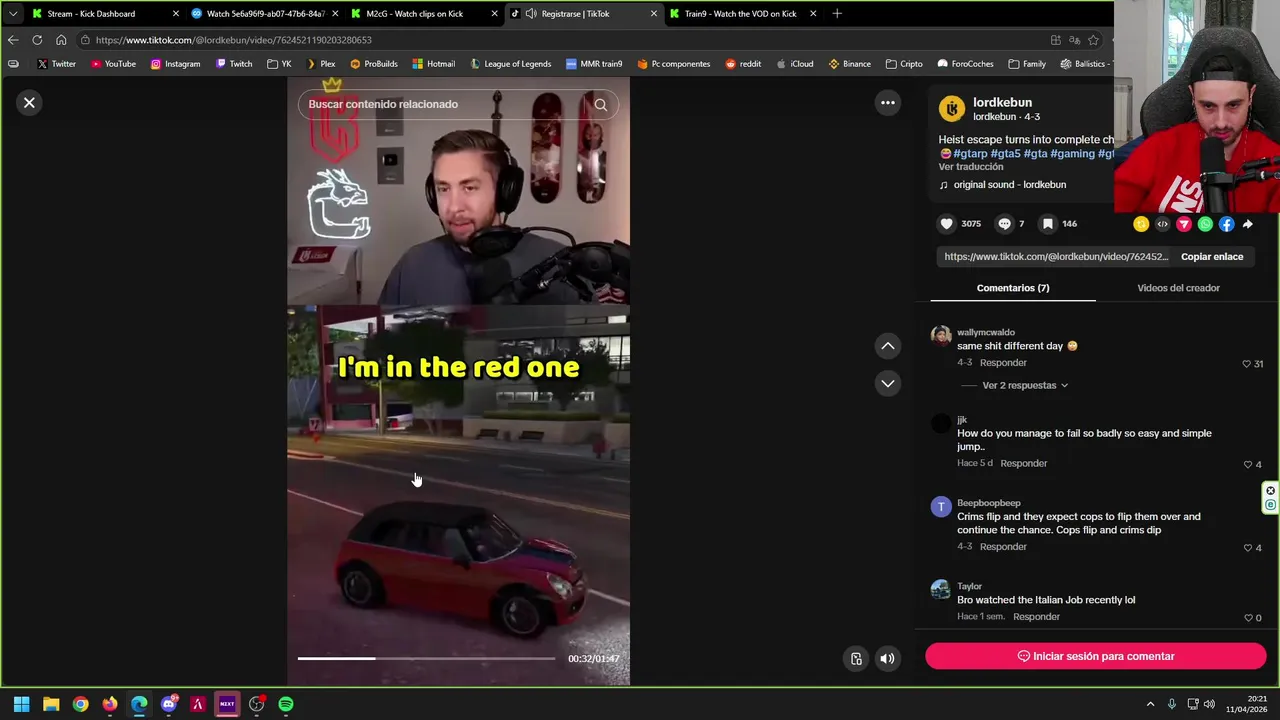Click the #gta5 hashtag

(x=1005, y=154)
